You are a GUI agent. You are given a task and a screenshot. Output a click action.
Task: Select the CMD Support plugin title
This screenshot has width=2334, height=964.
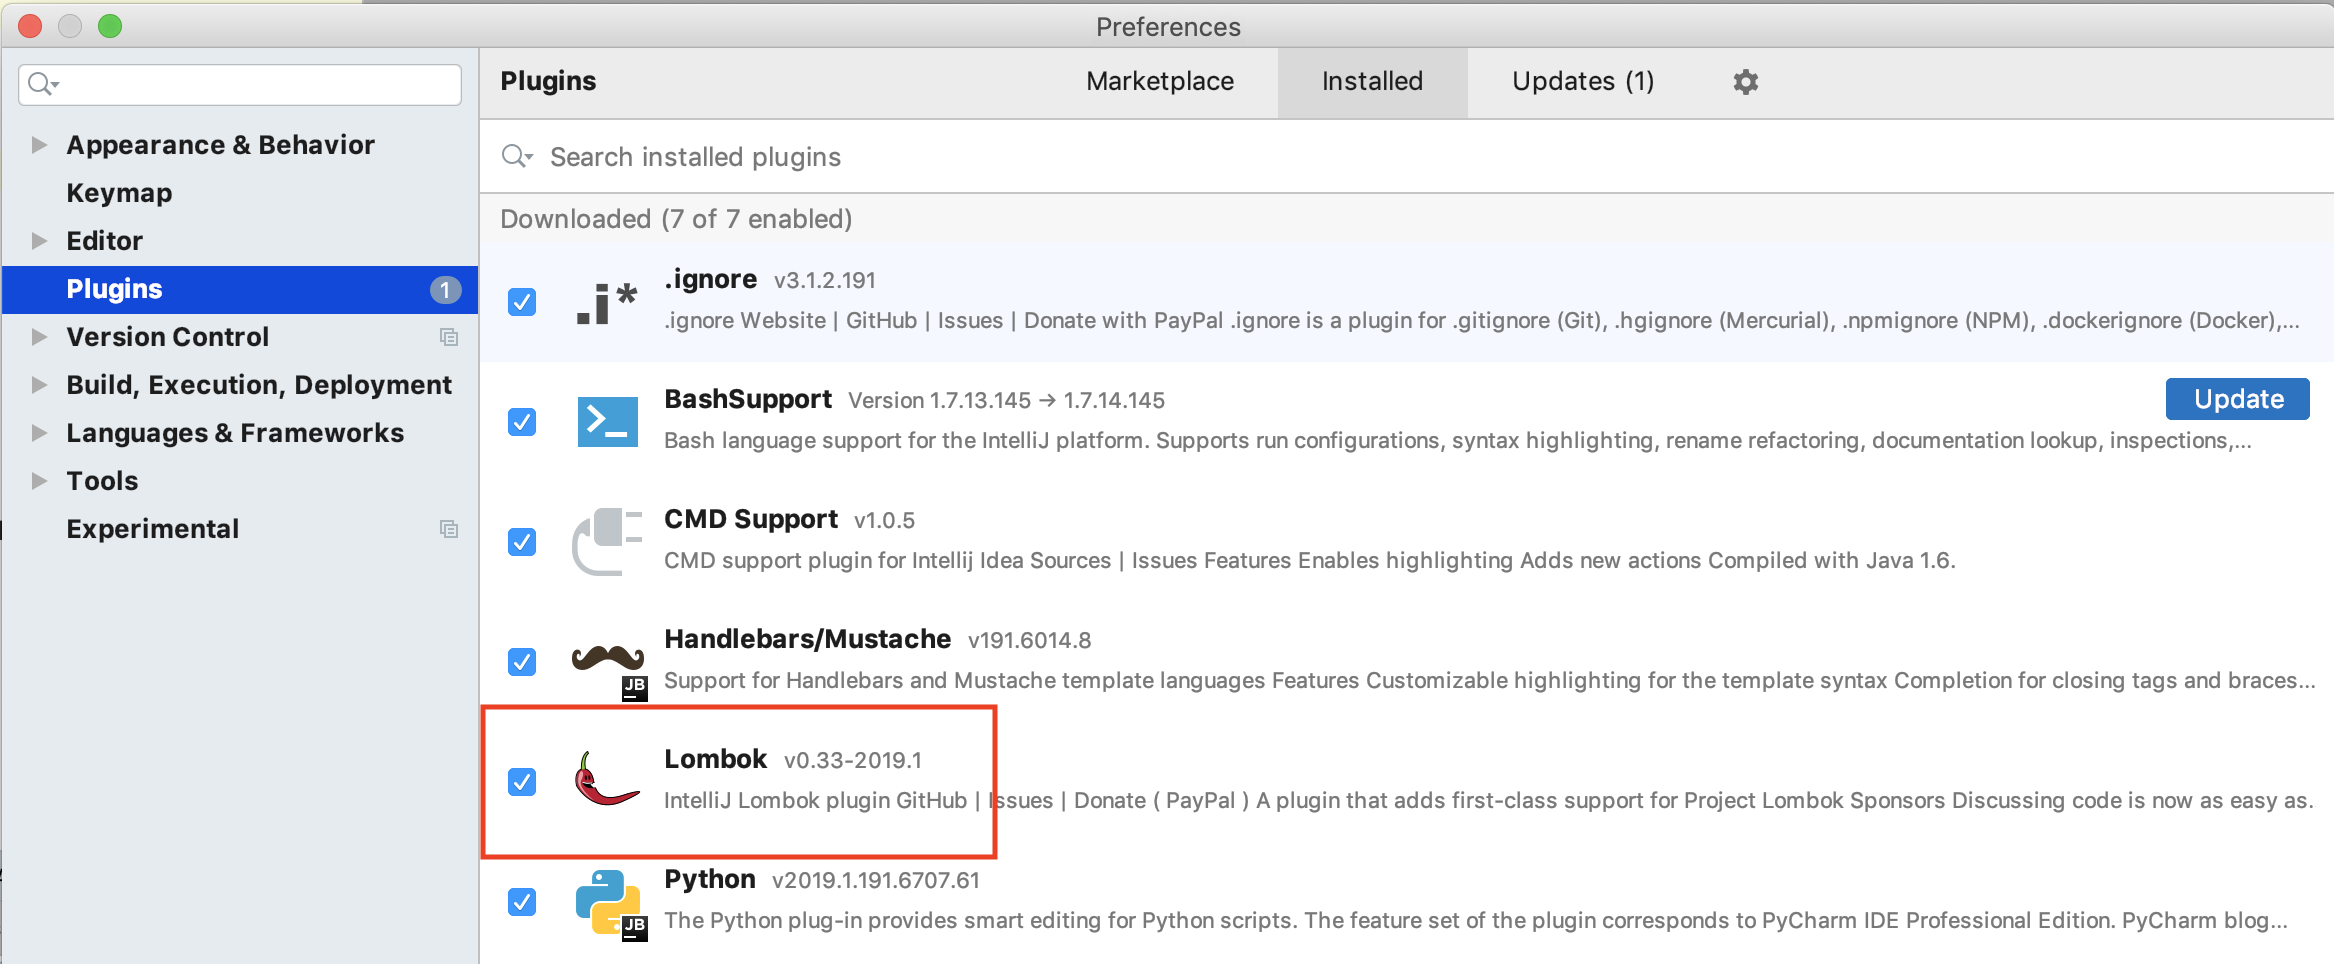pos(751,519)
